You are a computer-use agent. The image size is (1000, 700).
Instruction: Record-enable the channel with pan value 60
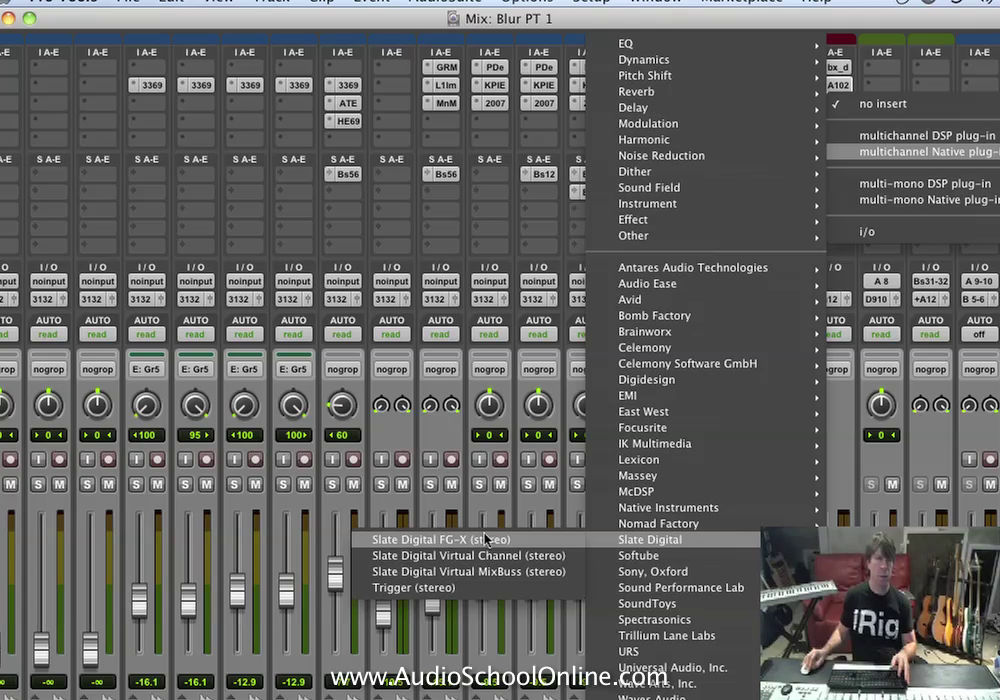pyautogui.click(x=353, y=459)
